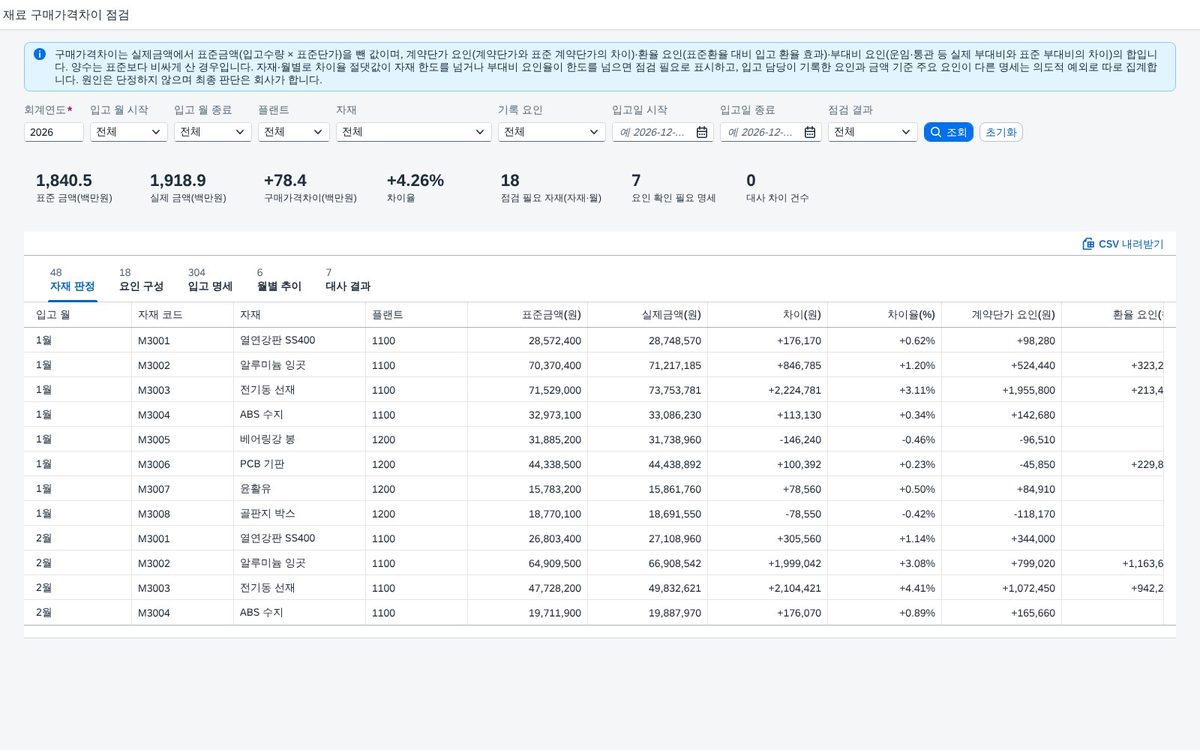Click the 차이율(%) column header
Image resolution: width=1200 pixels, height=750 pixels.
coord(884,315)
